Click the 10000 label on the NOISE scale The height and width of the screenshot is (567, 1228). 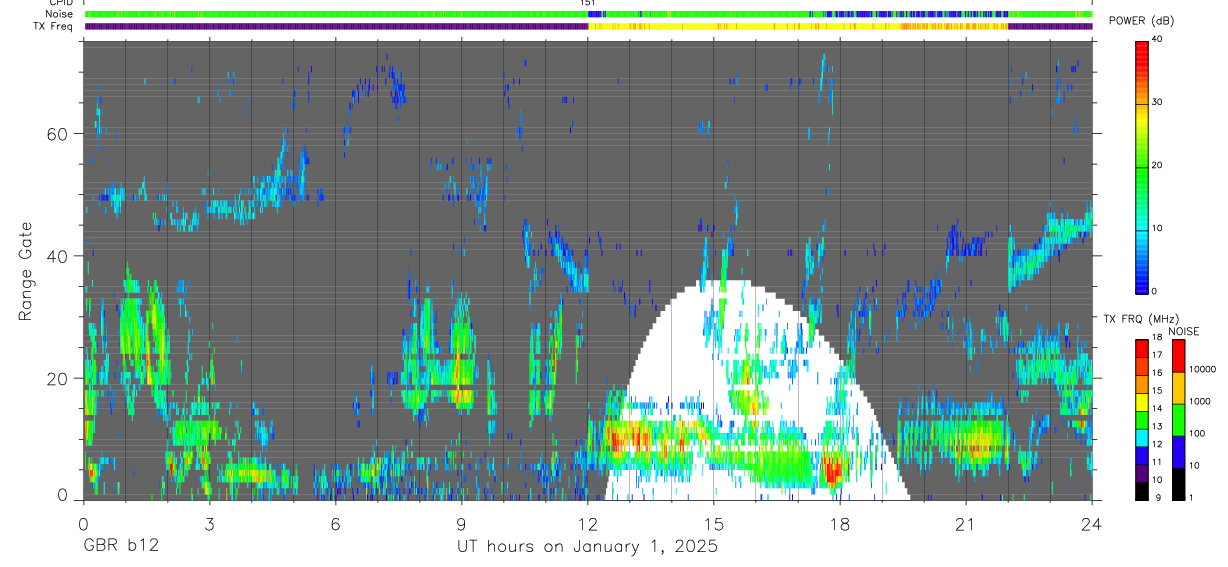[x=1203, y=370]
